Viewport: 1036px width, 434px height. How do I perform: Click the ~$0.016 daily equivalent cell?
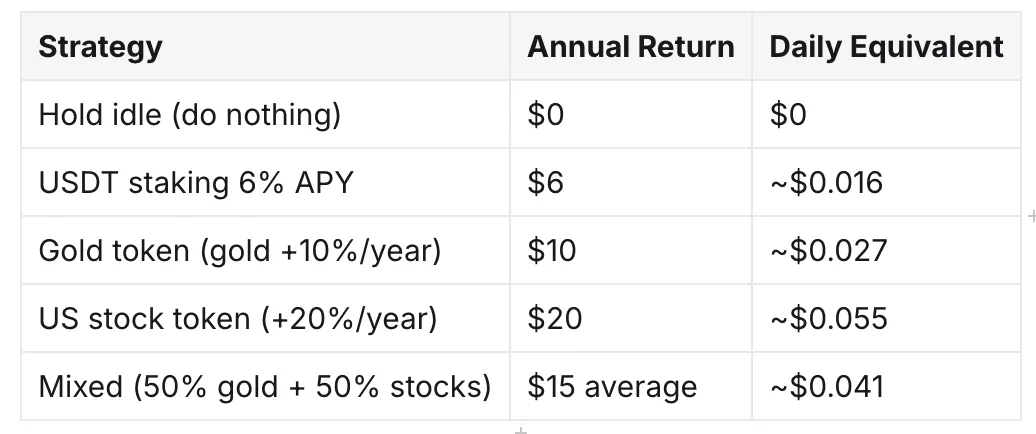886,182
